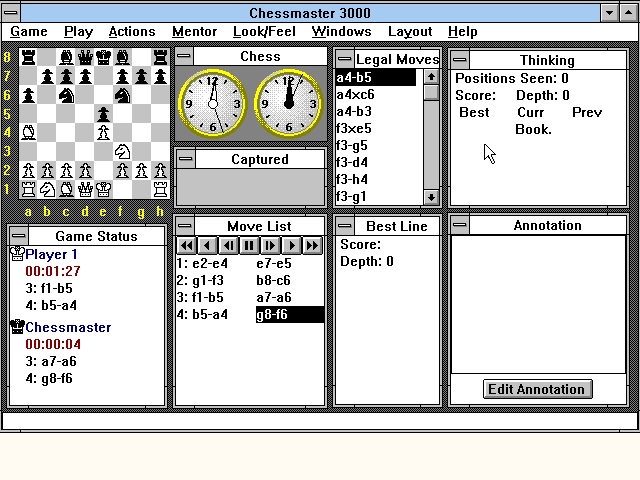Select legal move f3-d4
Image resolution: width=640 pixels, height=480 pixels.
coord(376,162)
